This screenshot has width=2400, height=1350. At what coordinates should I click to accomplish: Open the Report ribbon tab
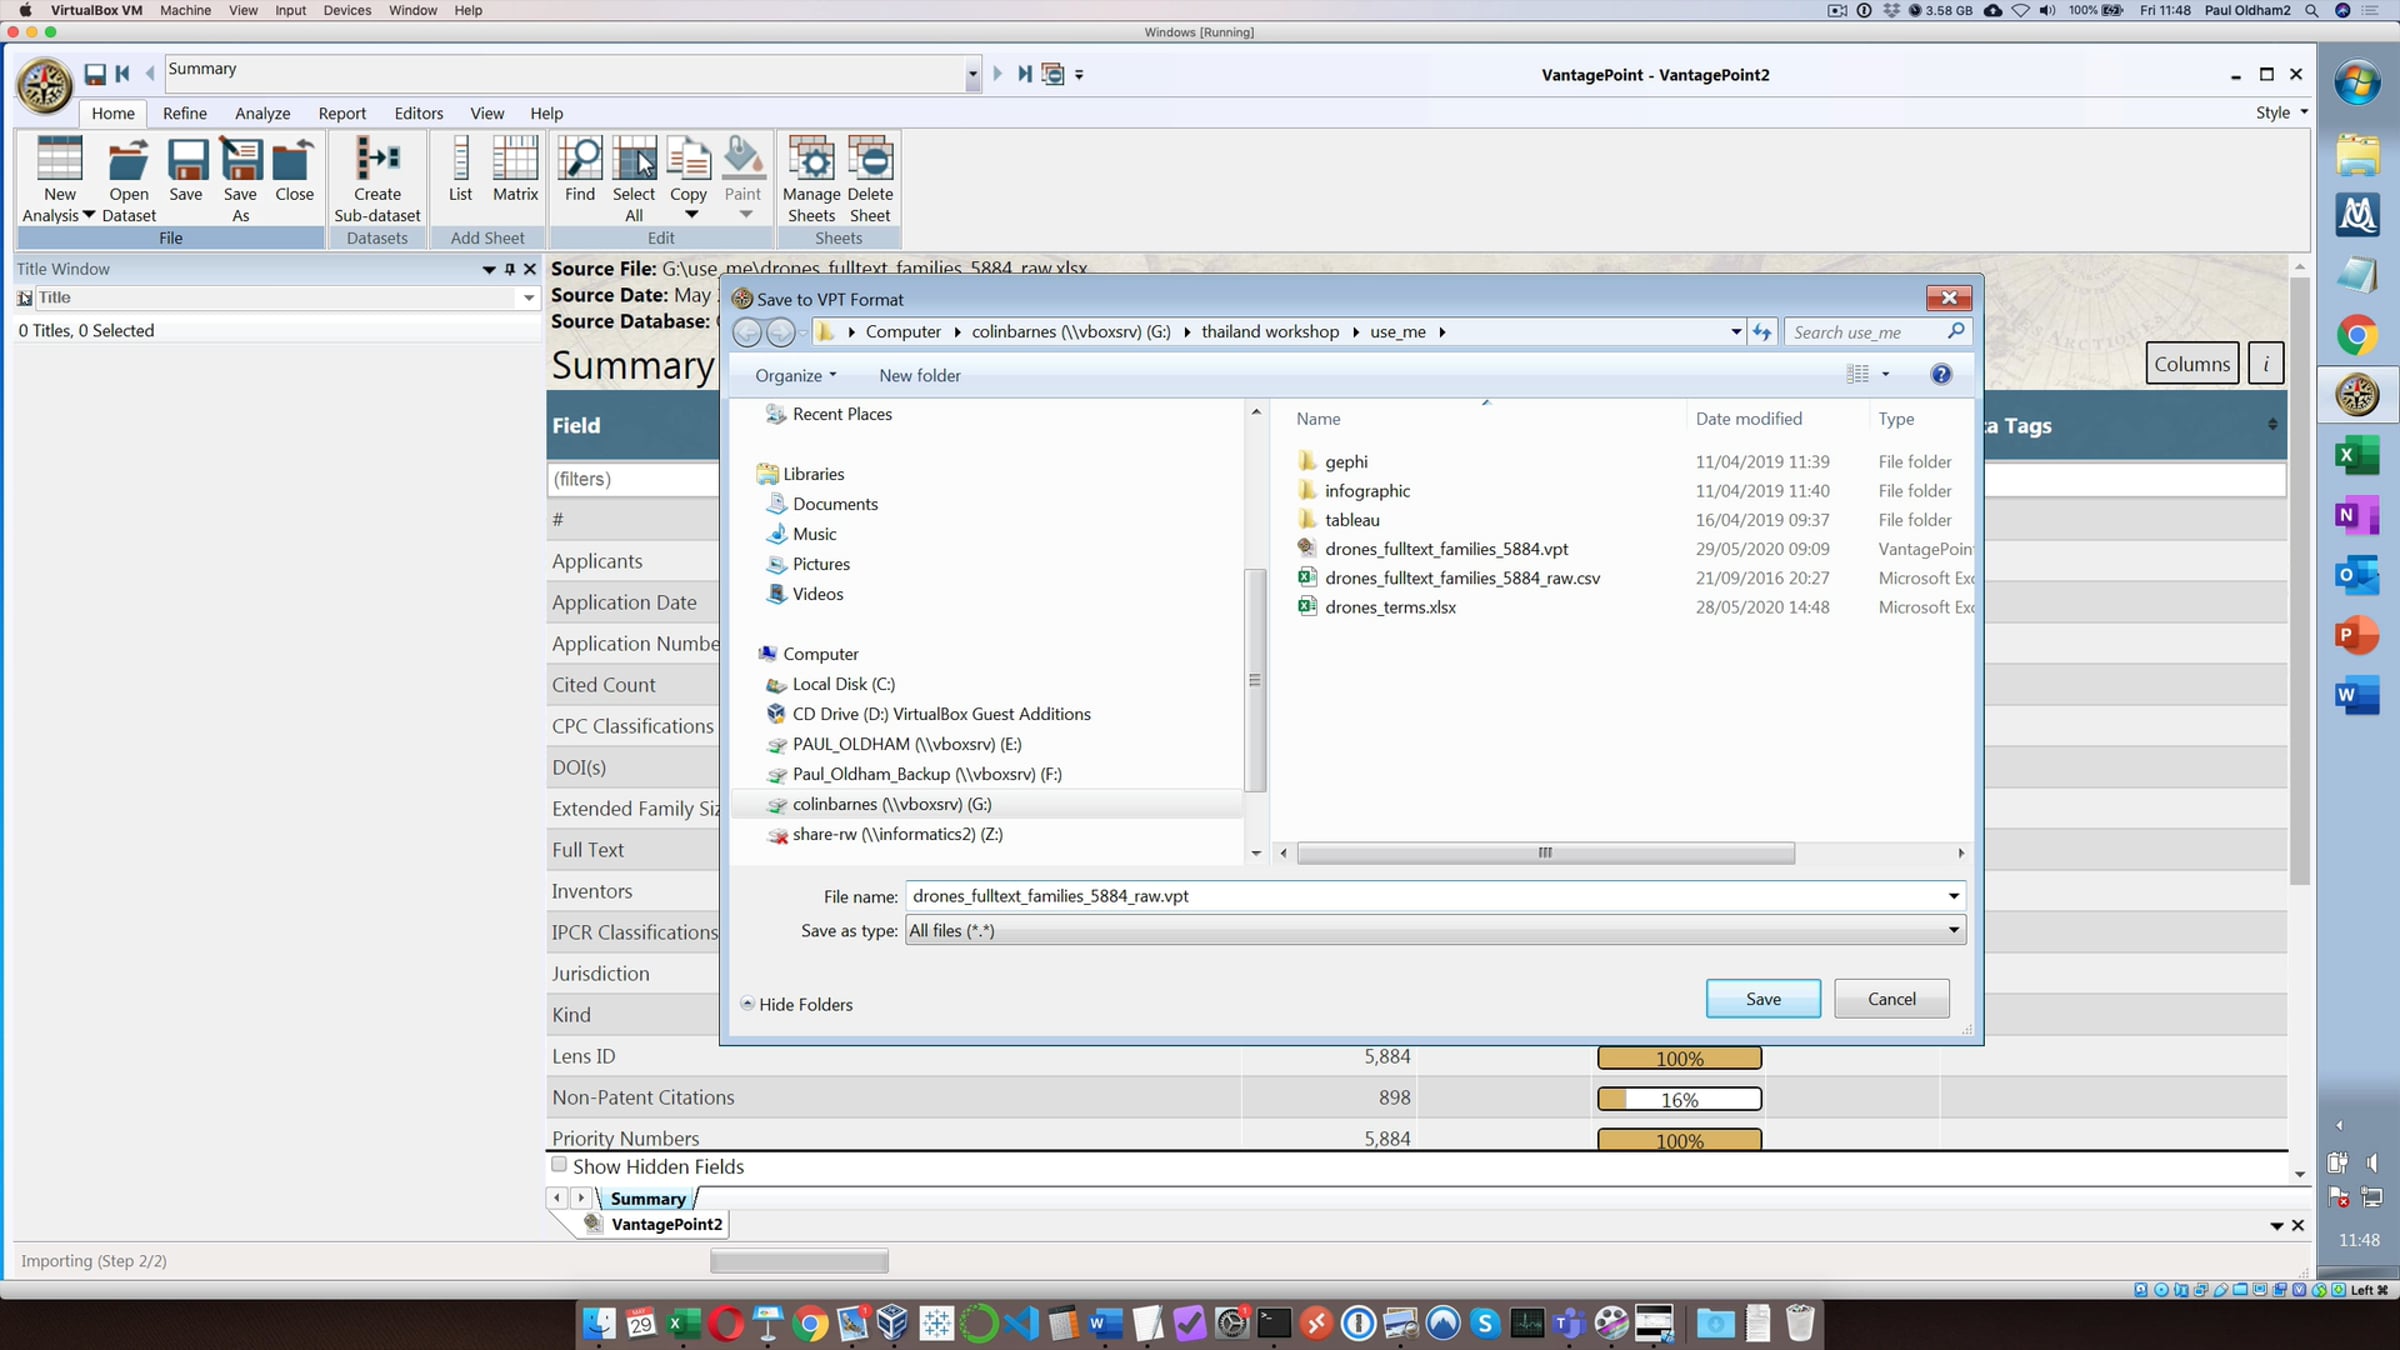click(x=342, y=113)
